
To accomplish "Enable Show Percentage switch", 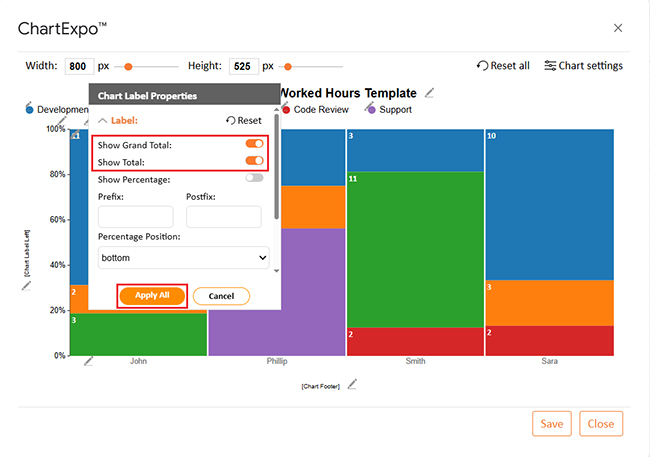I will [254, 178].
